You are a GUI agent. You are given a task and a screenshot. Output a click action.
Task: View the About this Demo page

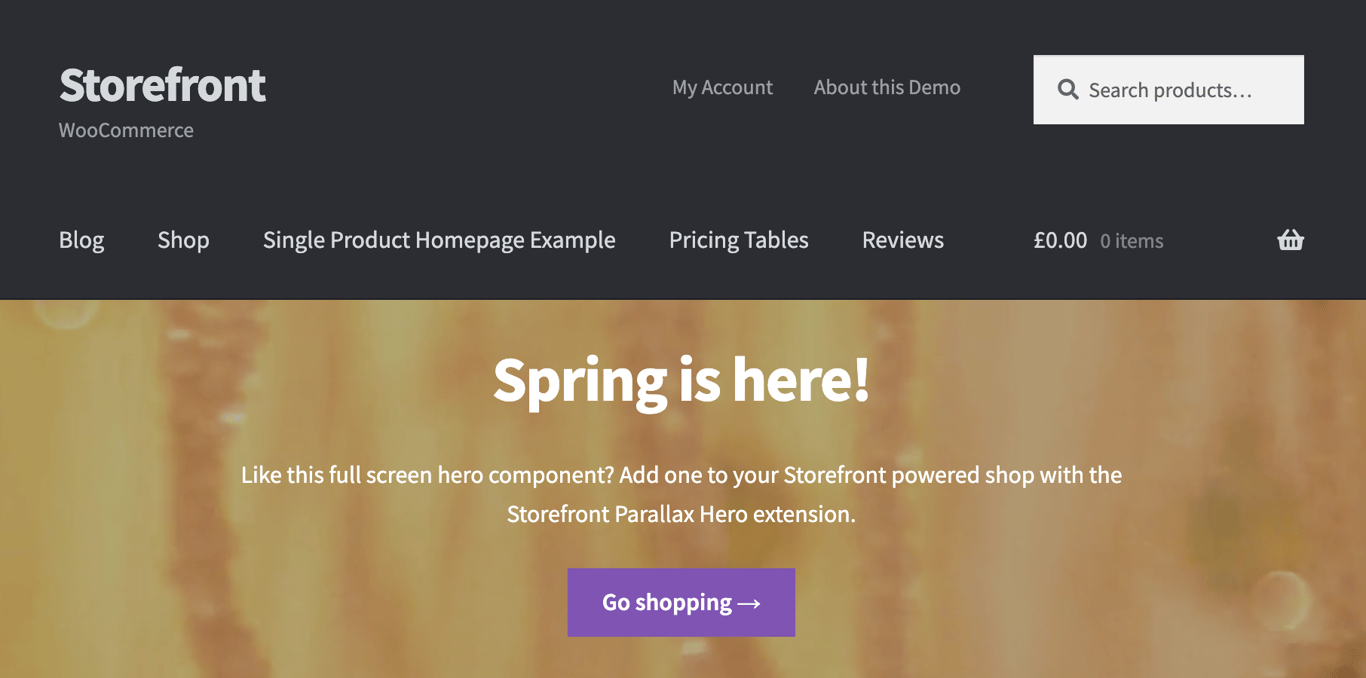[886, 87]
